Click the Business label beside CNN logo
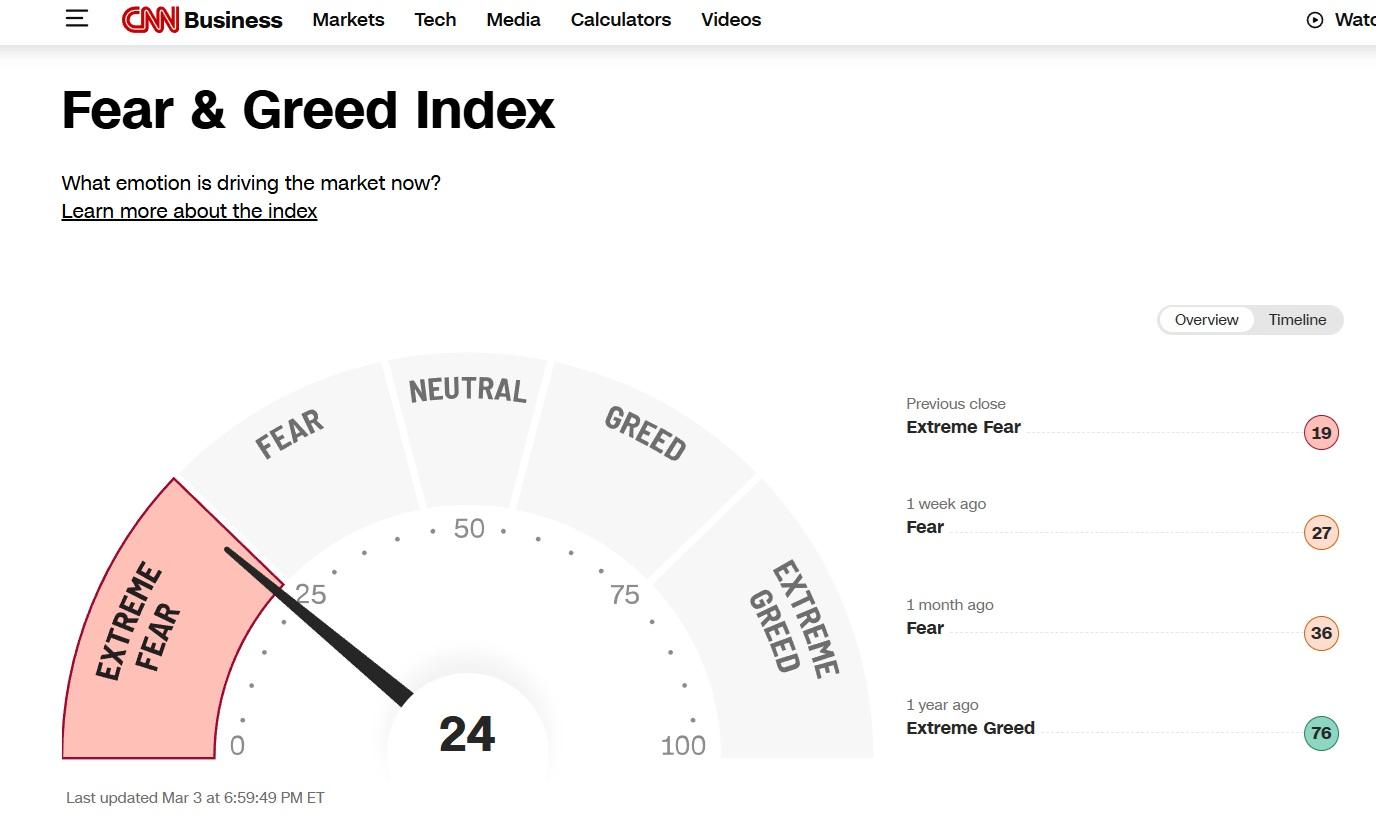1376x839 pixels. [234, 20]
